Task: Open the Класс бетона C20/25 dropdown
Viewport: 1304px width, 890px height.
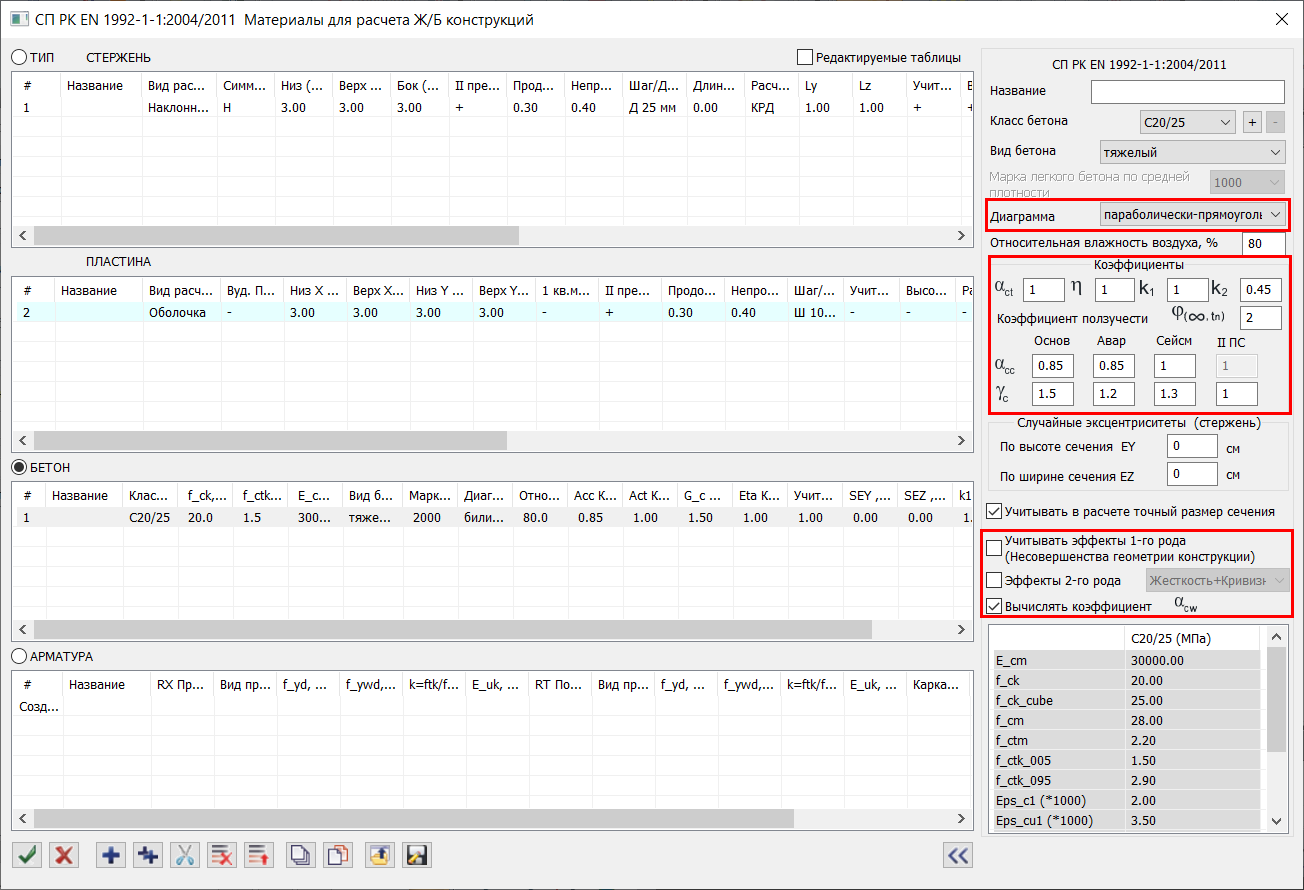Action: [1187, 122]
